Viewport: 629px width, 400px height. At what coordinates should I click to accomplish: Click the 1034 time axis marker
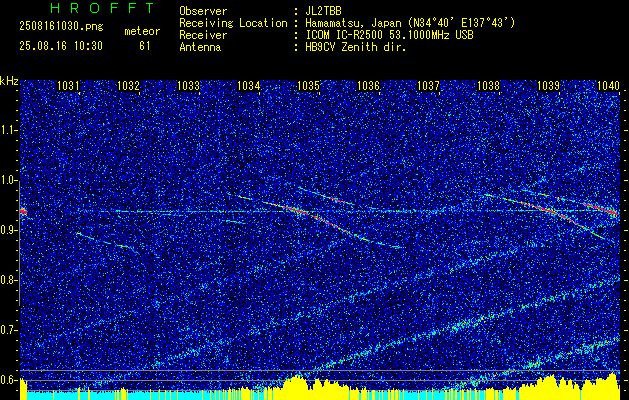coord(248,85)
